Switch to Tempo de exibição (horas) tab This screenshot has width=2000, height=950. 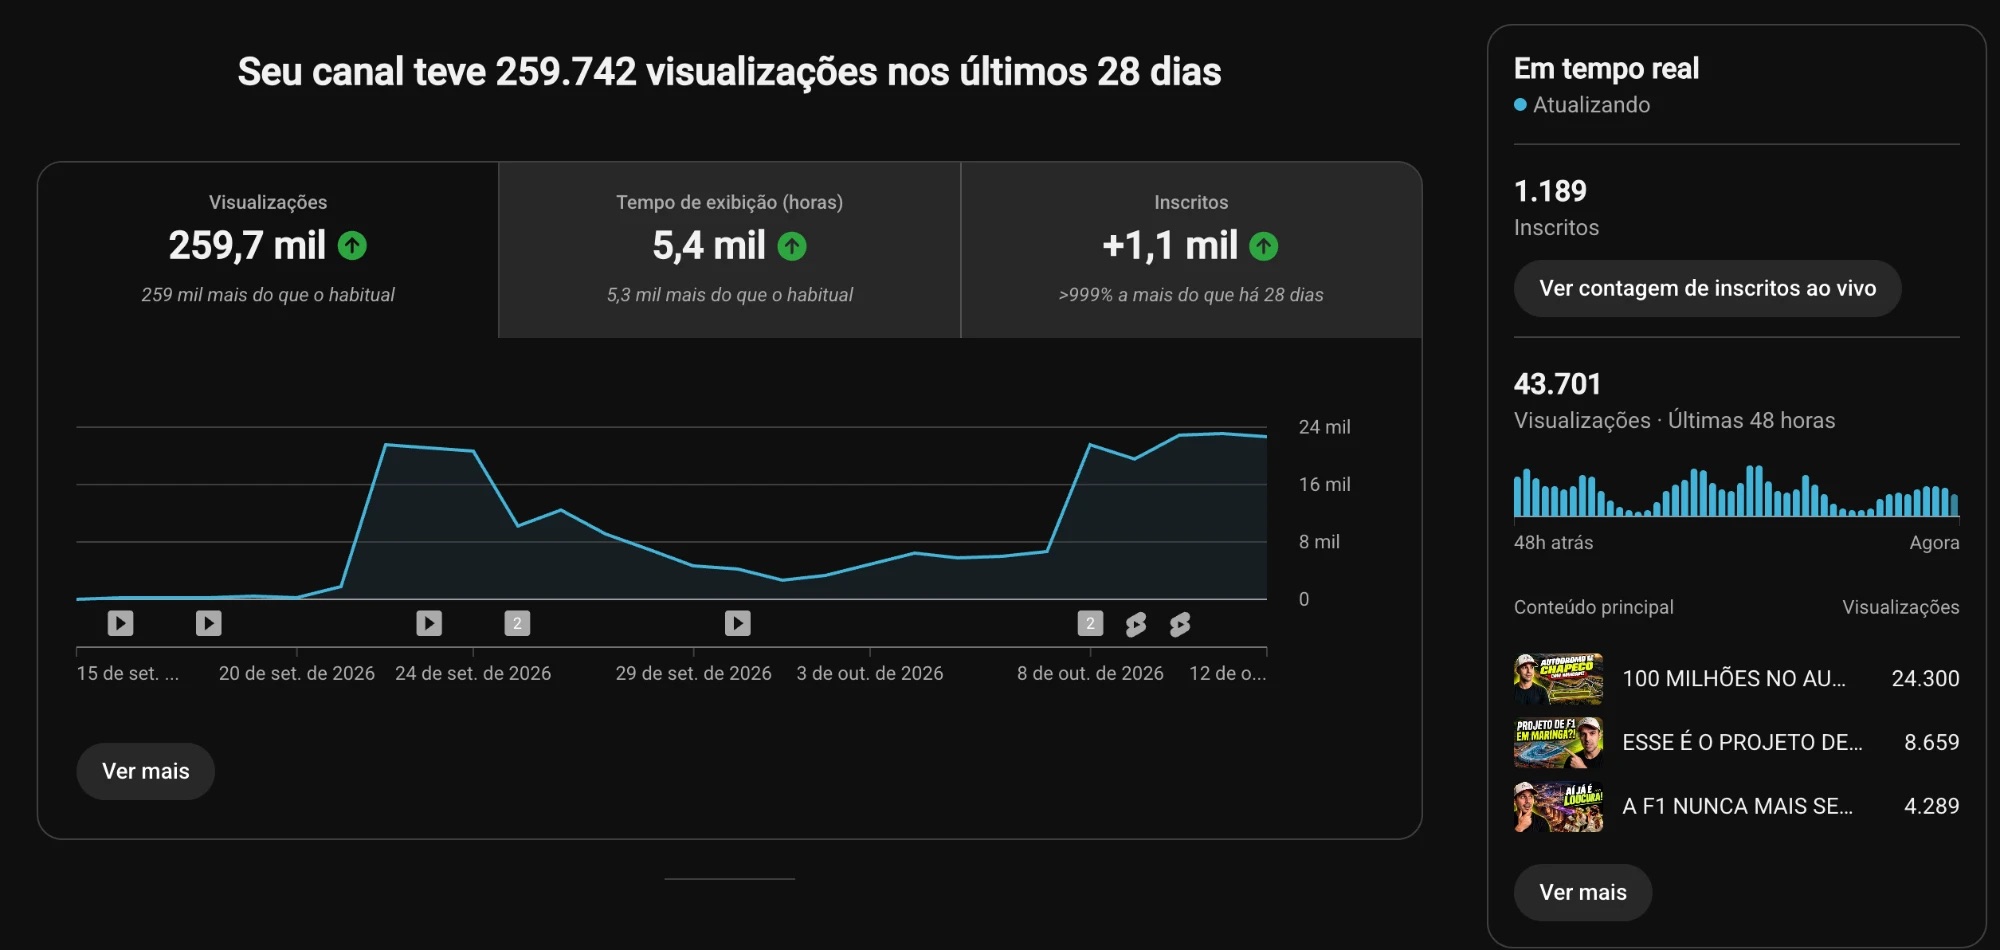730,250
